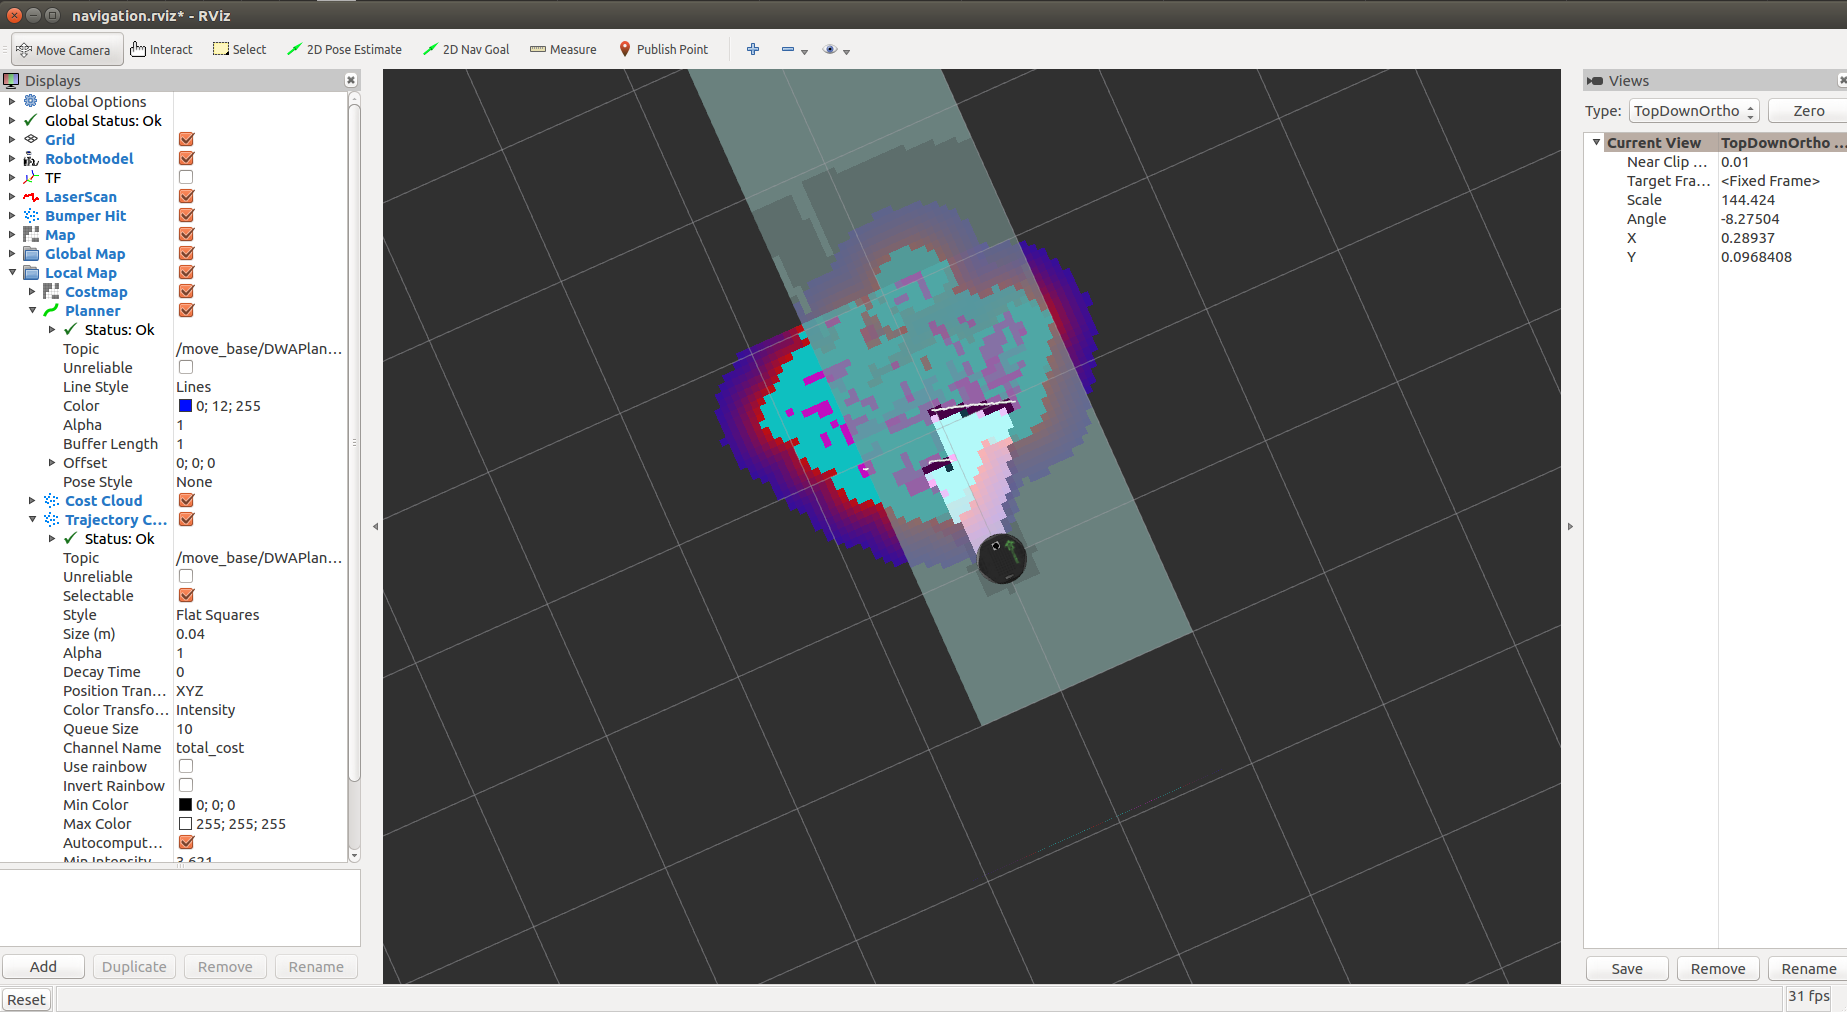Enable the Use rainbow option

click(x=186, y=766)
